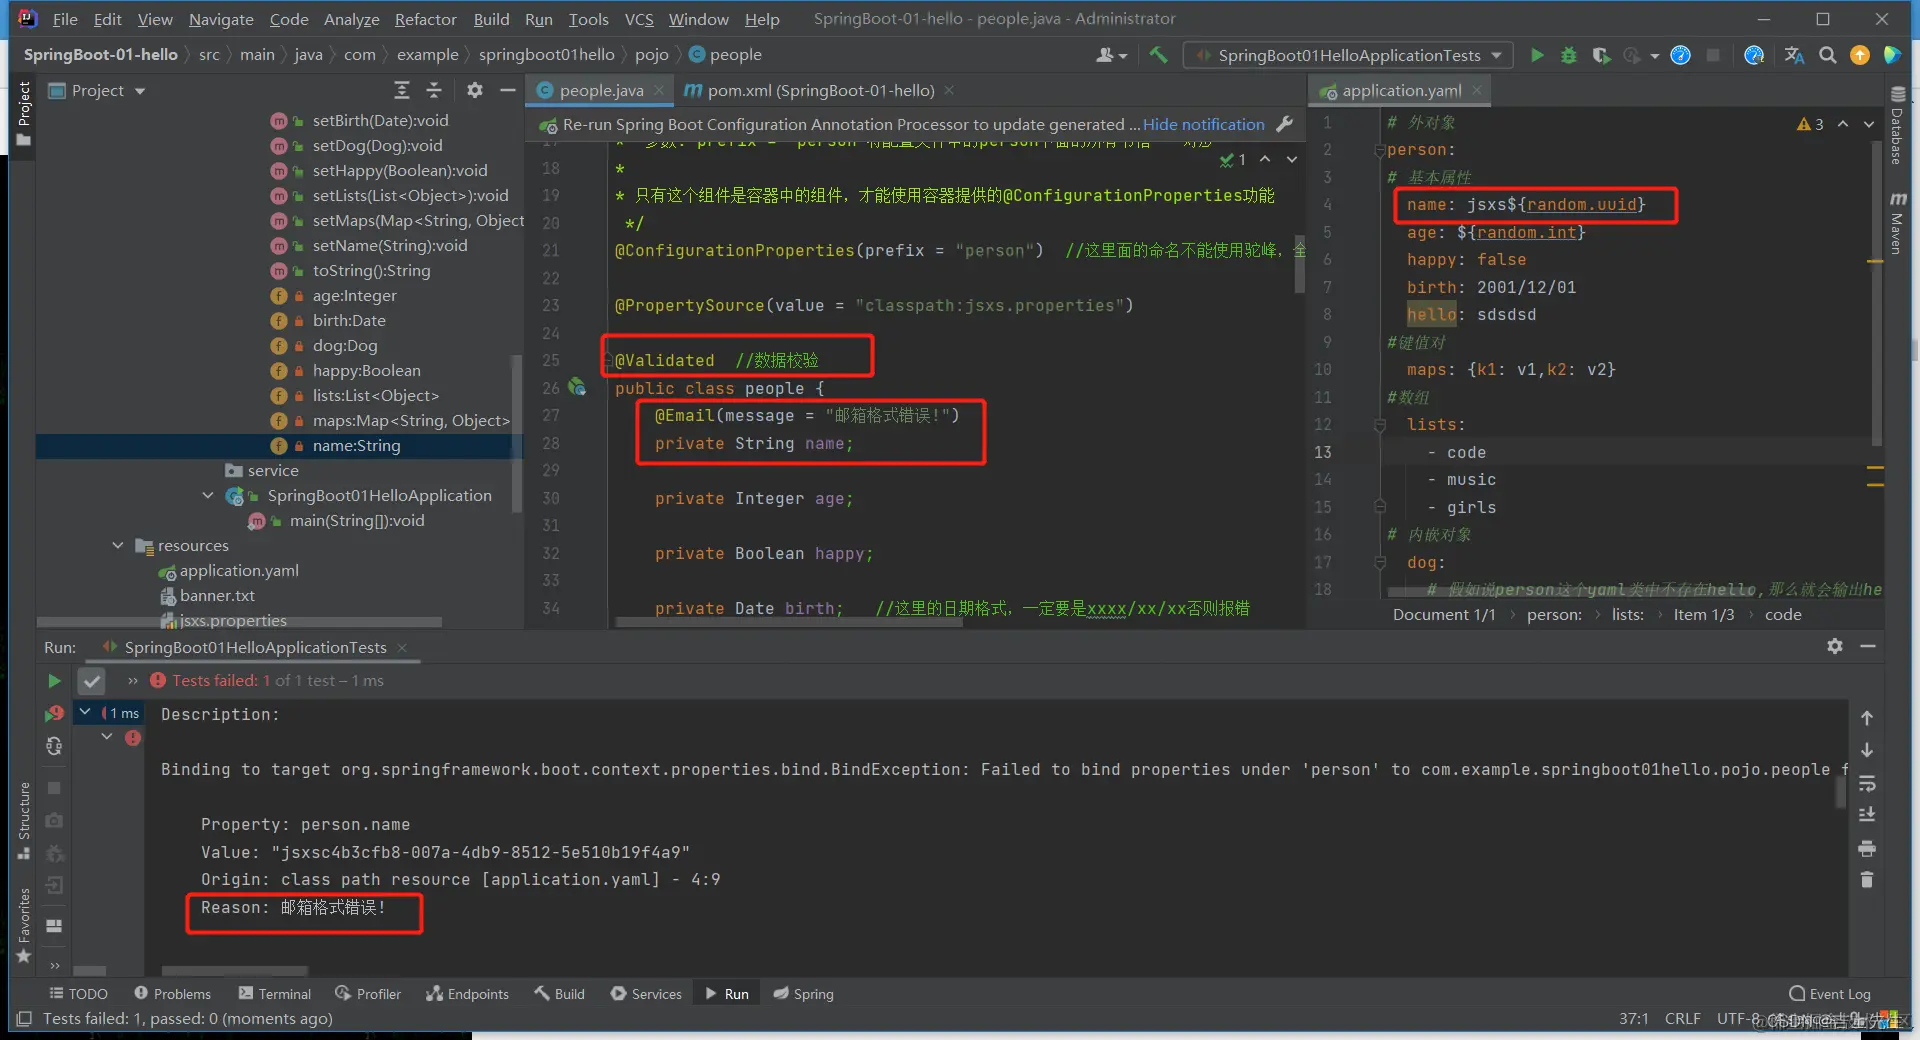Print the Run console output
Viewport: 1920px width, 1040px height.
pyautogui.click(x=1867, y=848)
